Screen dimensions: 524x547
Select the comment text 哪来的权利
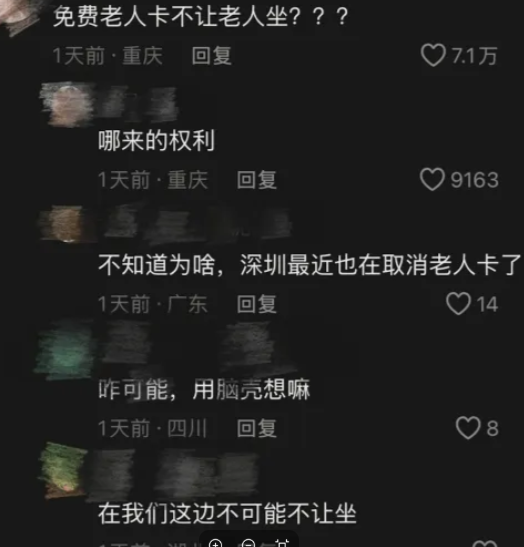click(156, 141)
